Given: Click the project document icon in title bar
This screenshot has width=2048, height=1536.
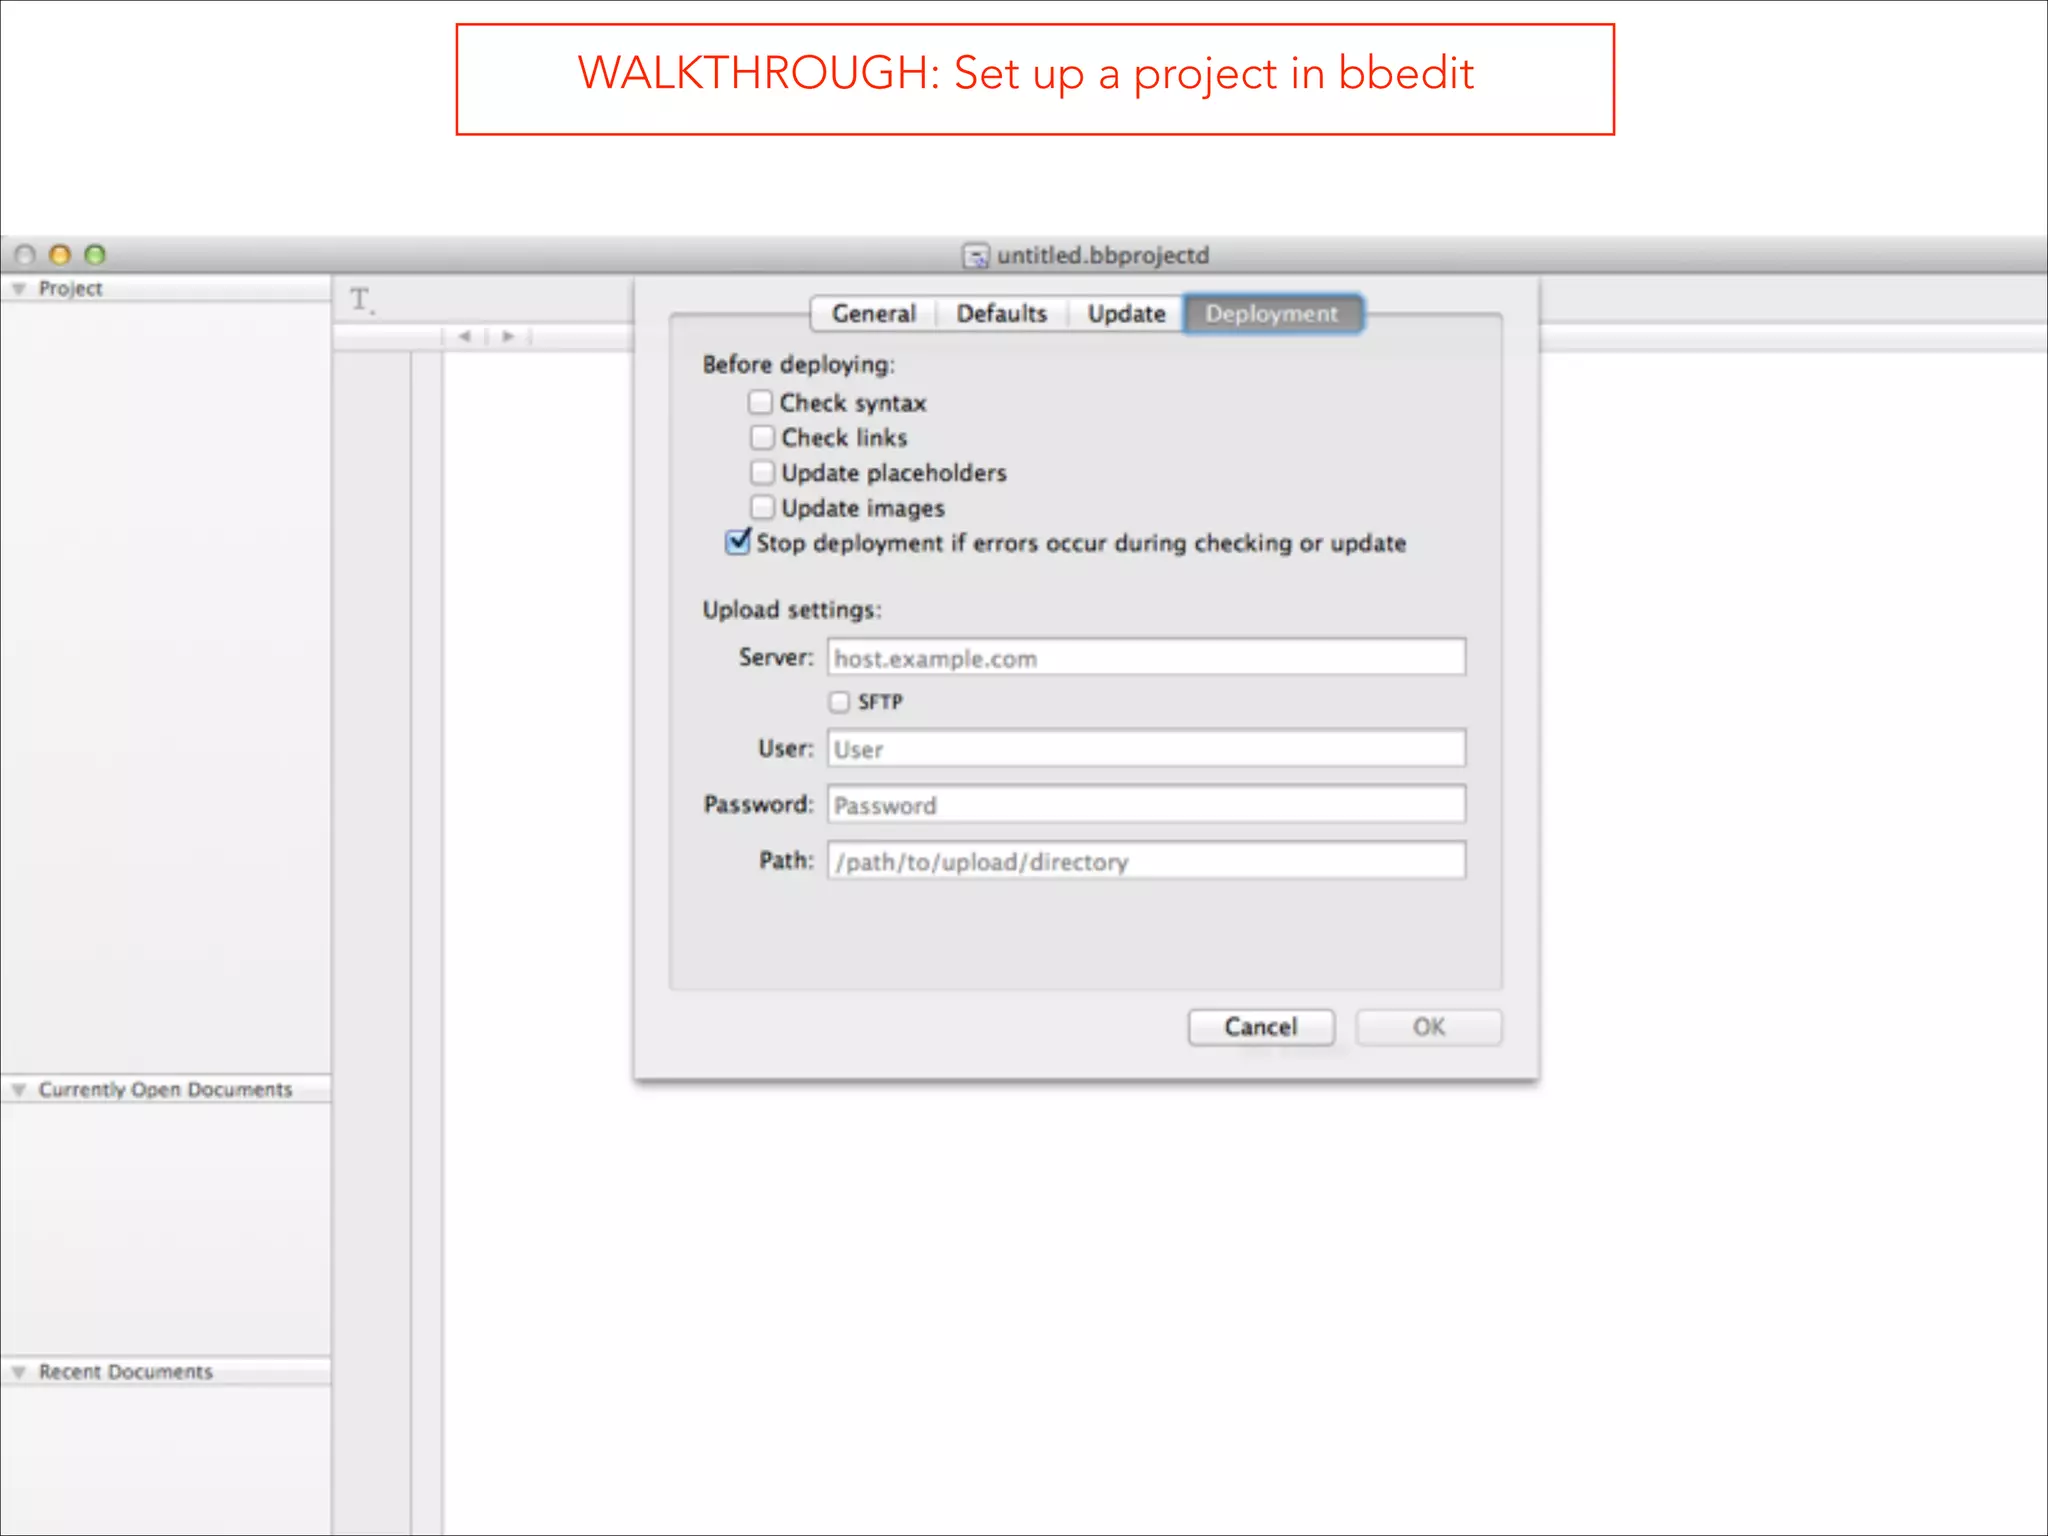Looking at the screenshot, I should coord(975,256).
